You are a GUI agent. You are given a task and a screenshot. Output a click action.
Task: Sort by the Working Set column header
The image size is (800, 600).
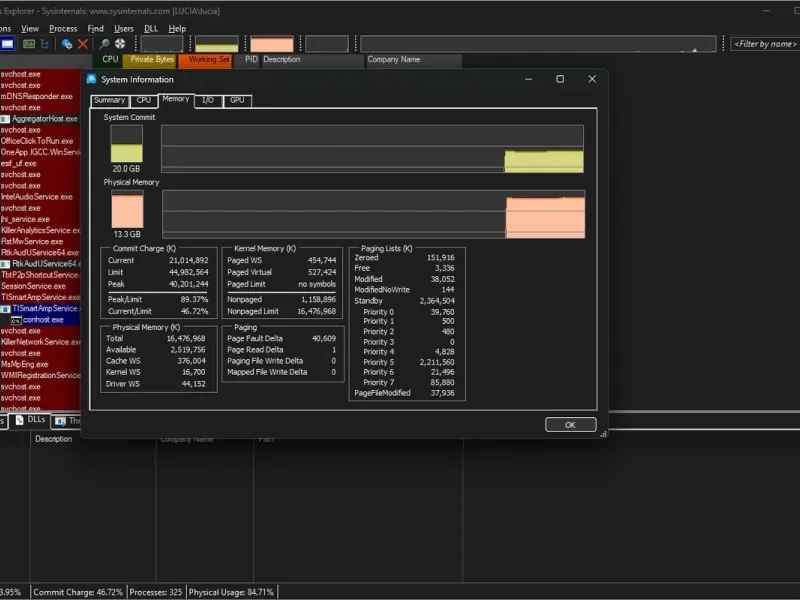[x=209, y=60]
